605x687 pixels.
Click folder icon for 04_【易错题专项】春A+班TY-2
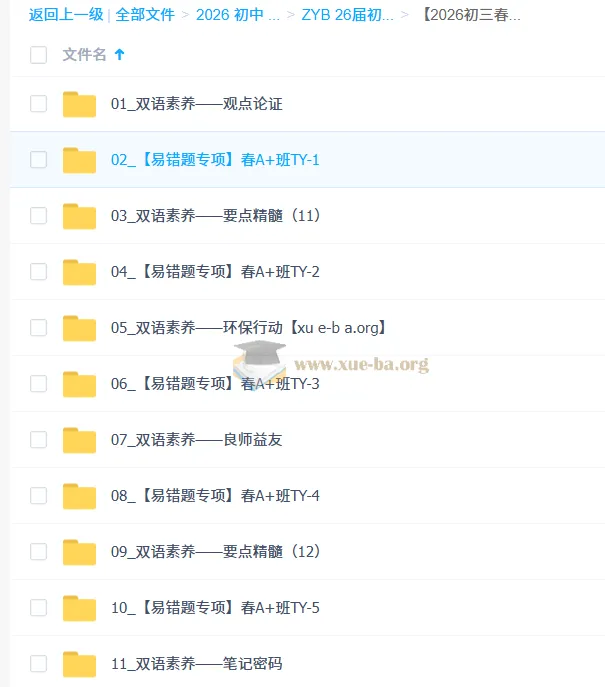pos(79,272)
